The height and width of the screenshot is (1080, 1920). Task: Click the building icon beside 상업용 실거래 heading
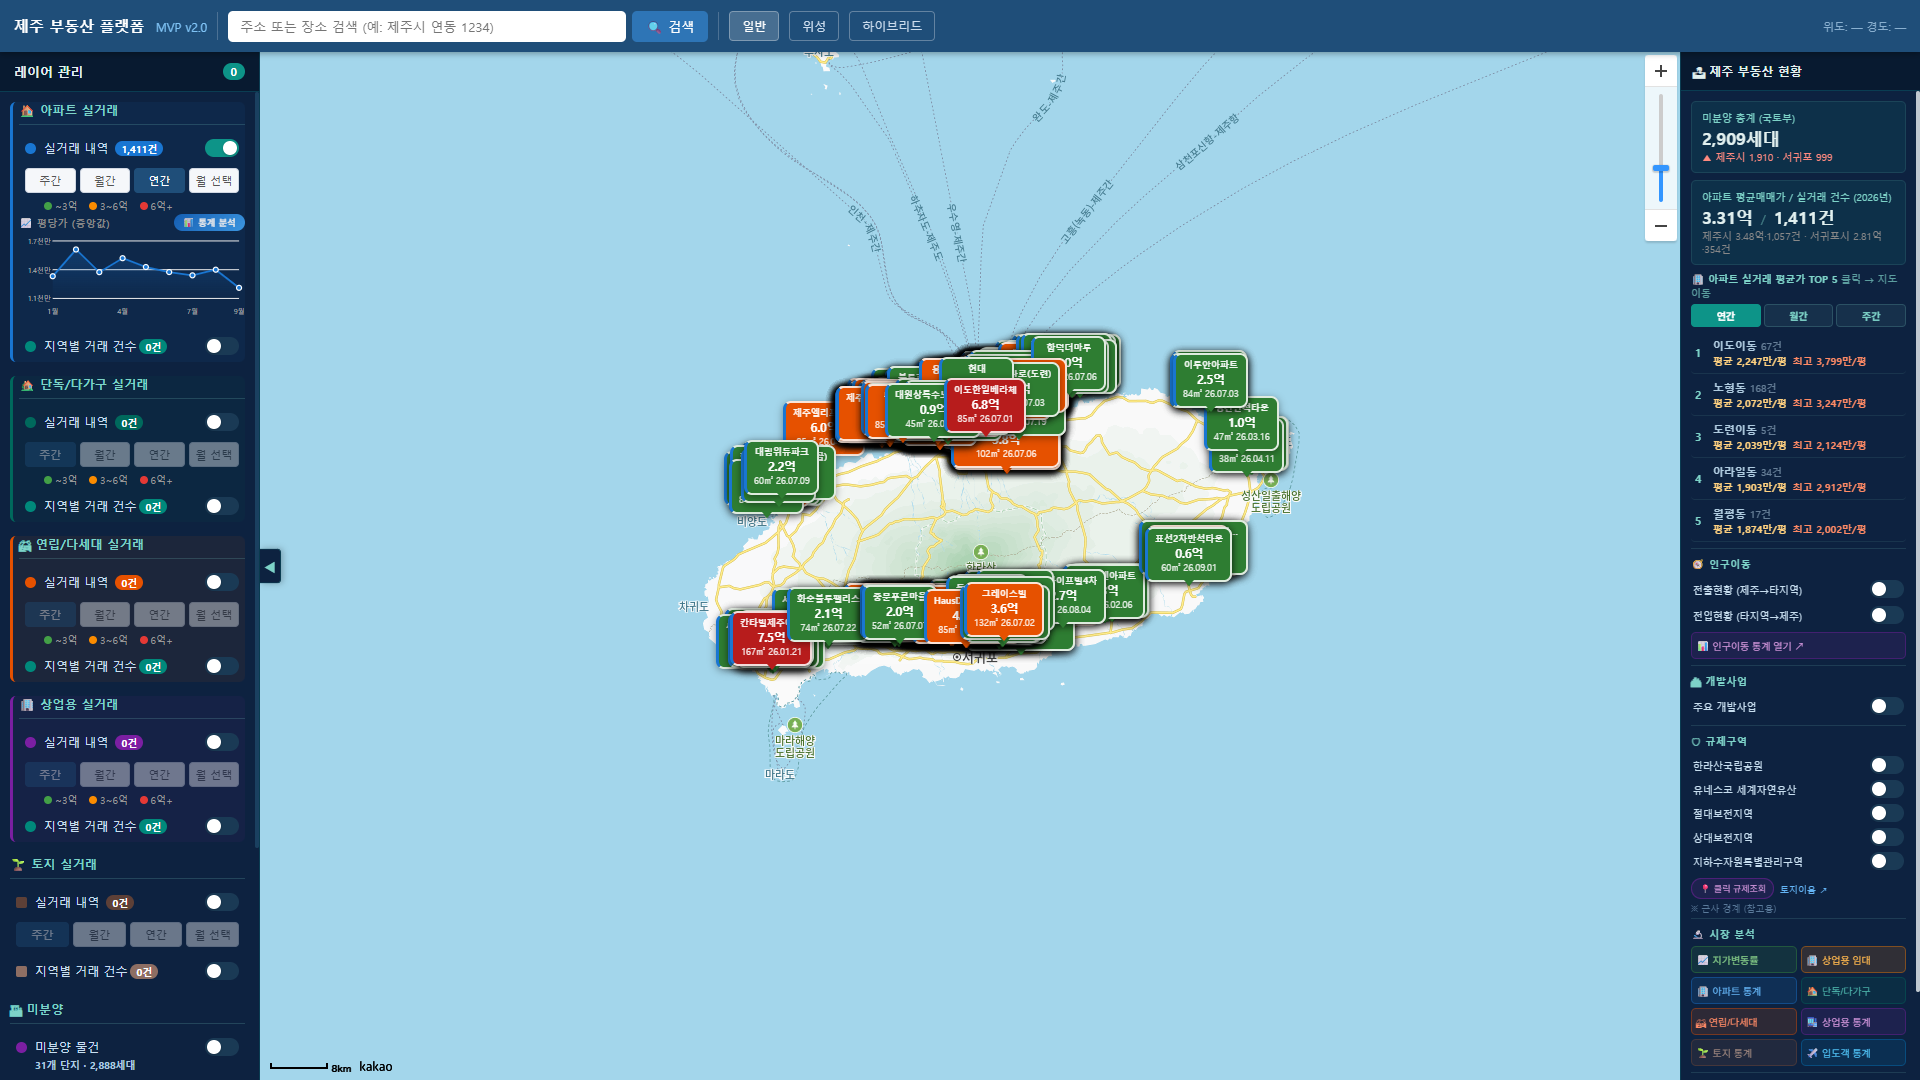point(27,705)
